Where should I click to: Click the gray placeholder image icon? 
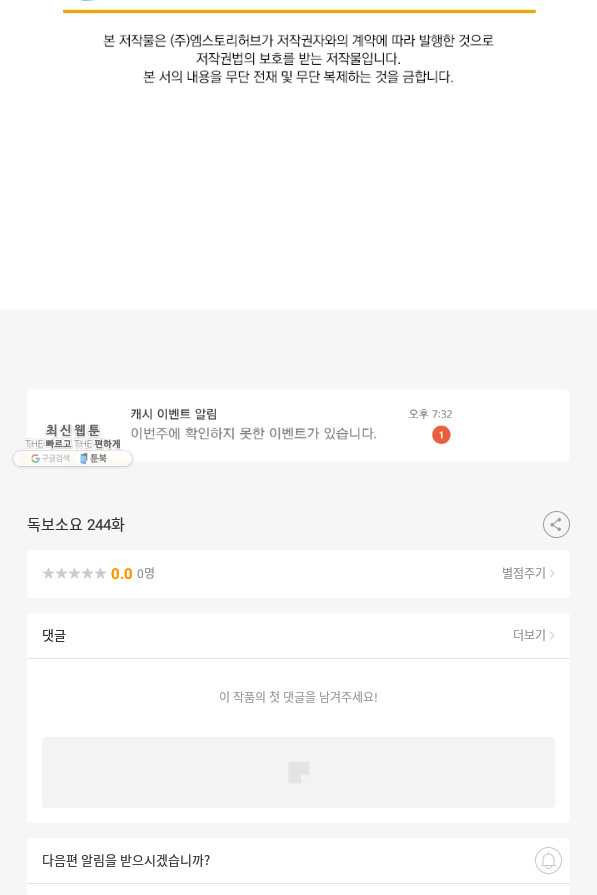(x=298, y=772)
